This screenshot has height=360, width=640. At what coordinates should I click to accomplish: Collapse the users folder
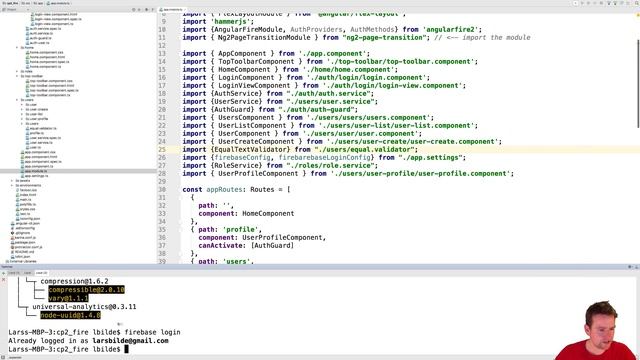pos(17,100)
